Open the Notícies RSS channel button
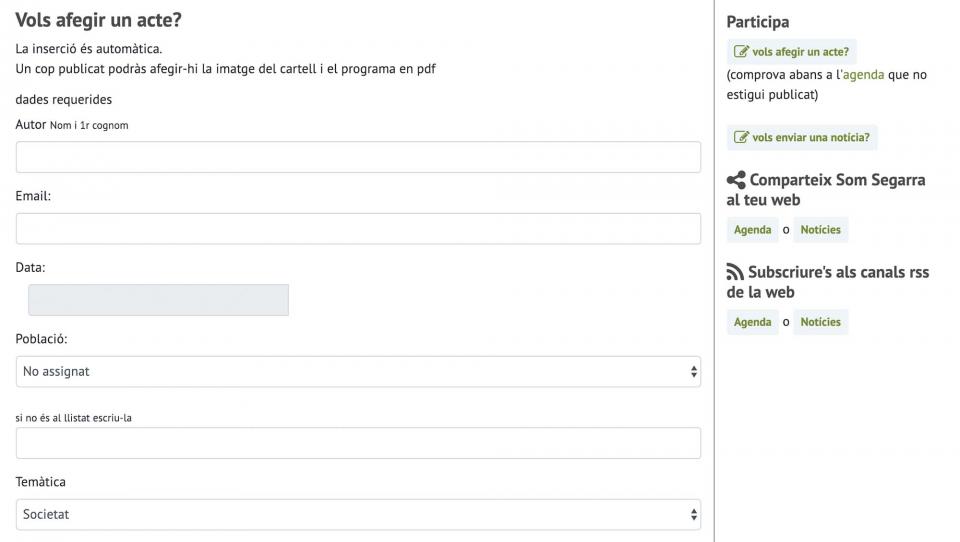Viewport: 960px width, 542px height. click(820, 322)
